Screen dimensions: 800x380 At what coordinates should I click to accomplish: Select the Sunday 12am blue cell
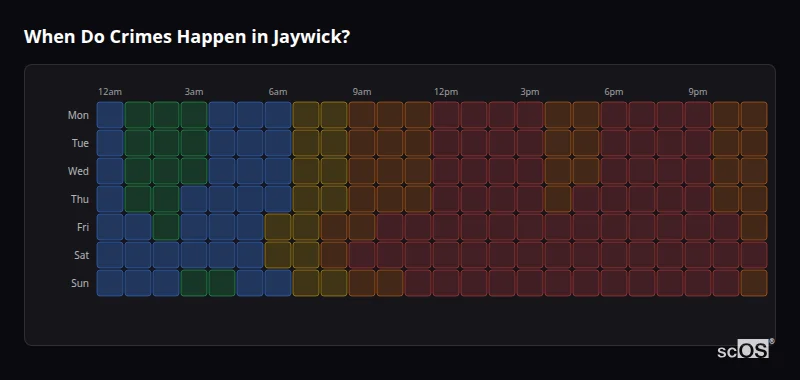coord(110,283)
